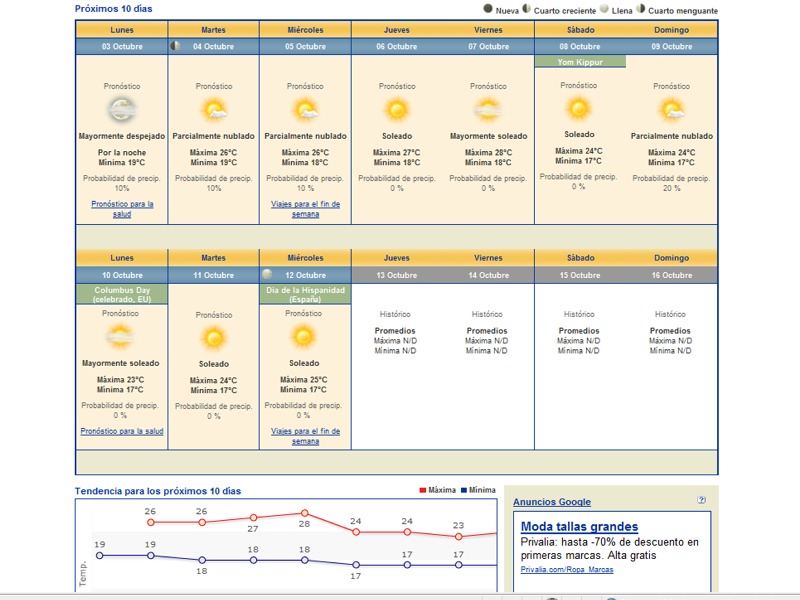This screenshot has height=600, width=800.
Task: Click the sunny icon for 06 Octubre
Action: (x=397, y=110)
